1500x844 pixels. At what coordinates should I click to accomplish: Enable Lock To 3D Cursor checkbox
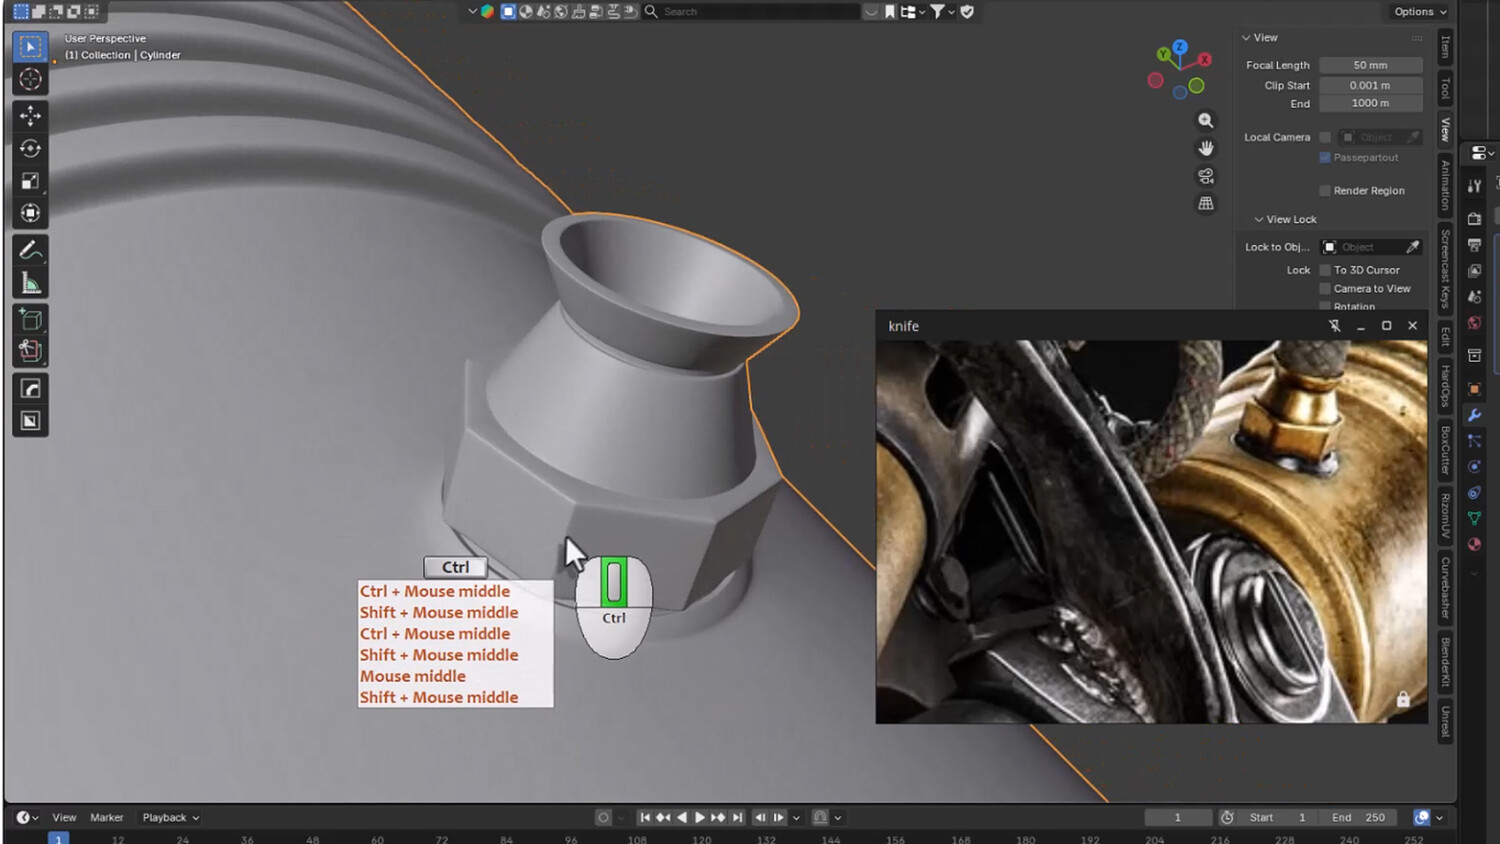tap(1325, 270)
